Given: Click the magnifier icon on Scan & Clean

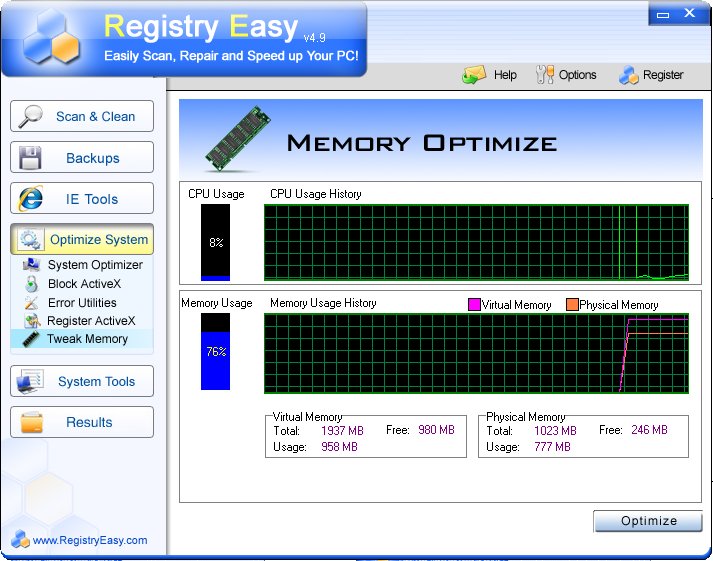Looking at the screenshot, I should coord(30,116).
